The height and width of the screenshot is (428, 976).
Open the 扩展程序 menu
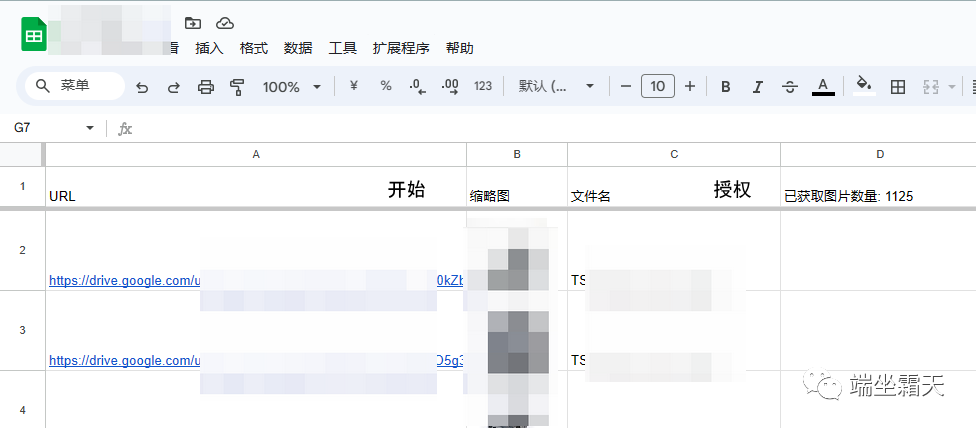pos(401,48)
